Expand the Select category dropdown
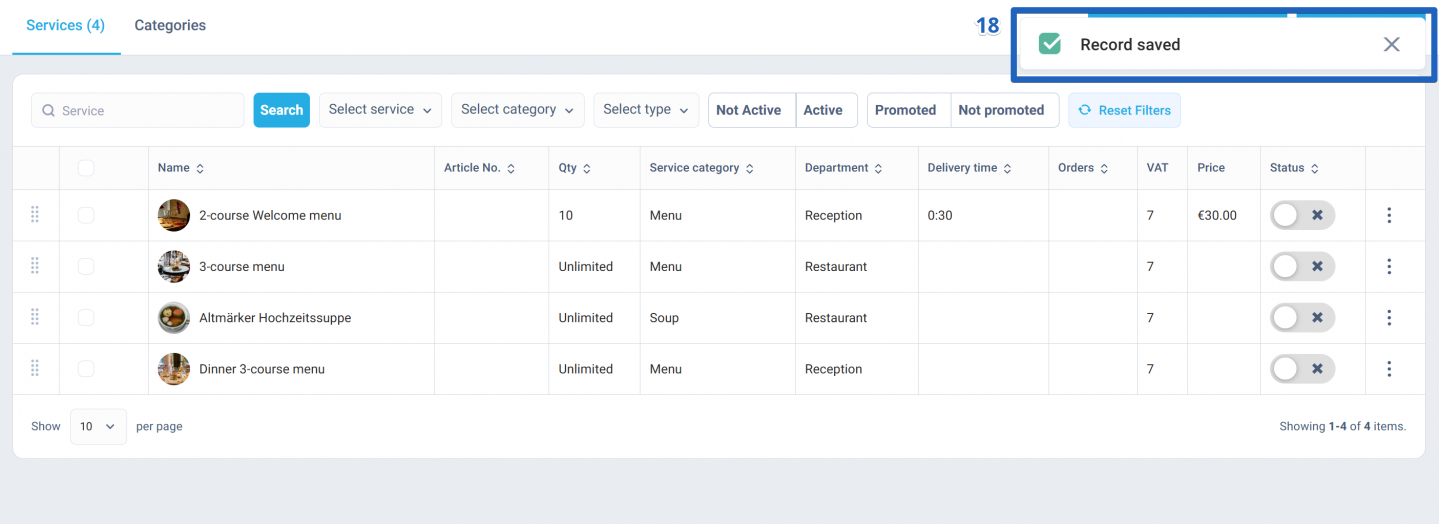This screenshot has height=524, width=1440. click(518, 110)
